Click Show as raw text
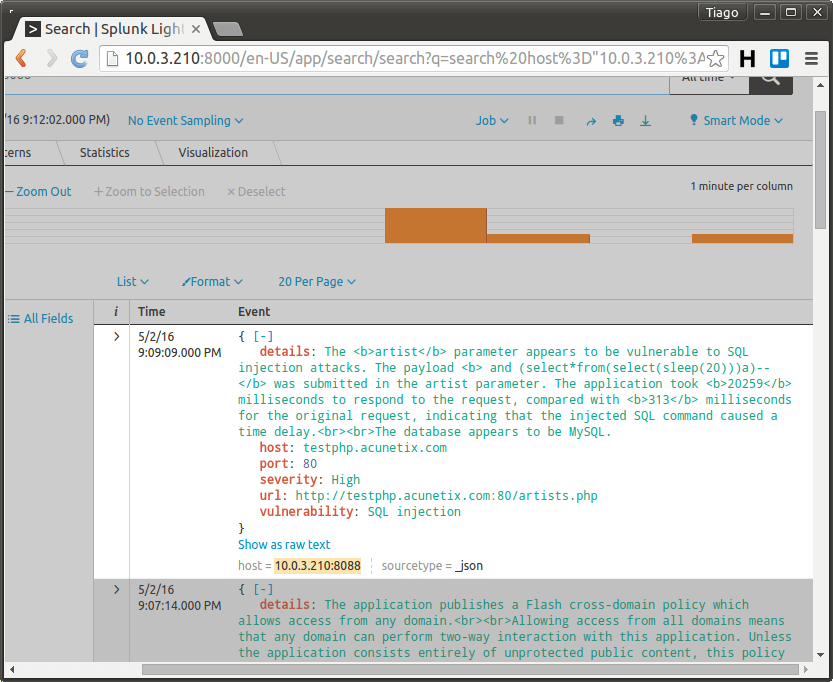 (284, 544)
